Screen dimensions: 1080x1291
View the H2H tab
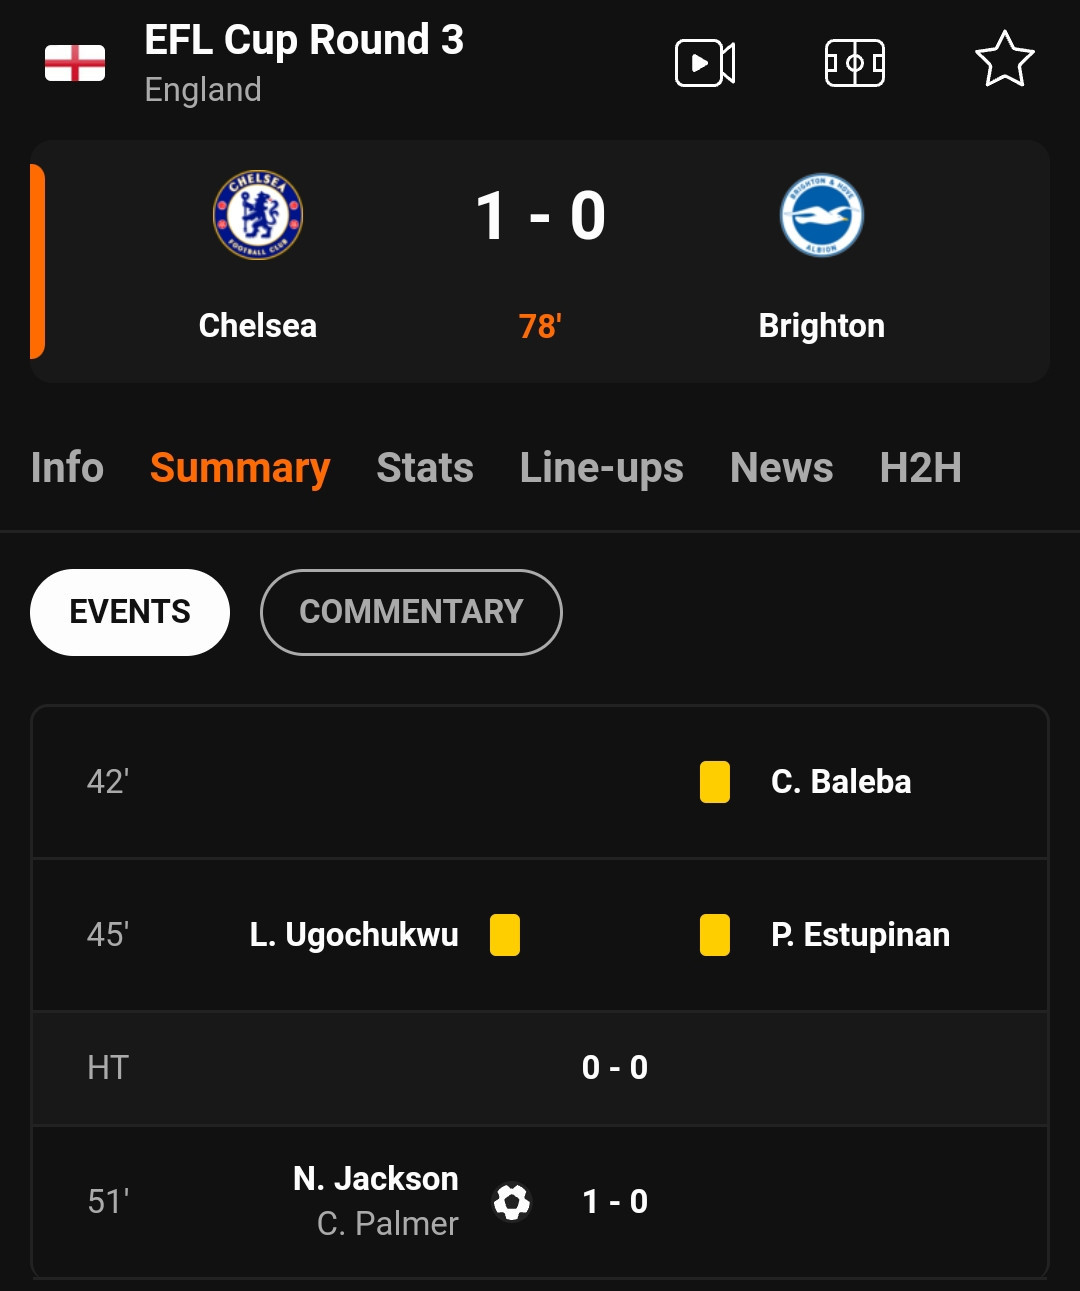coord(921,468)
